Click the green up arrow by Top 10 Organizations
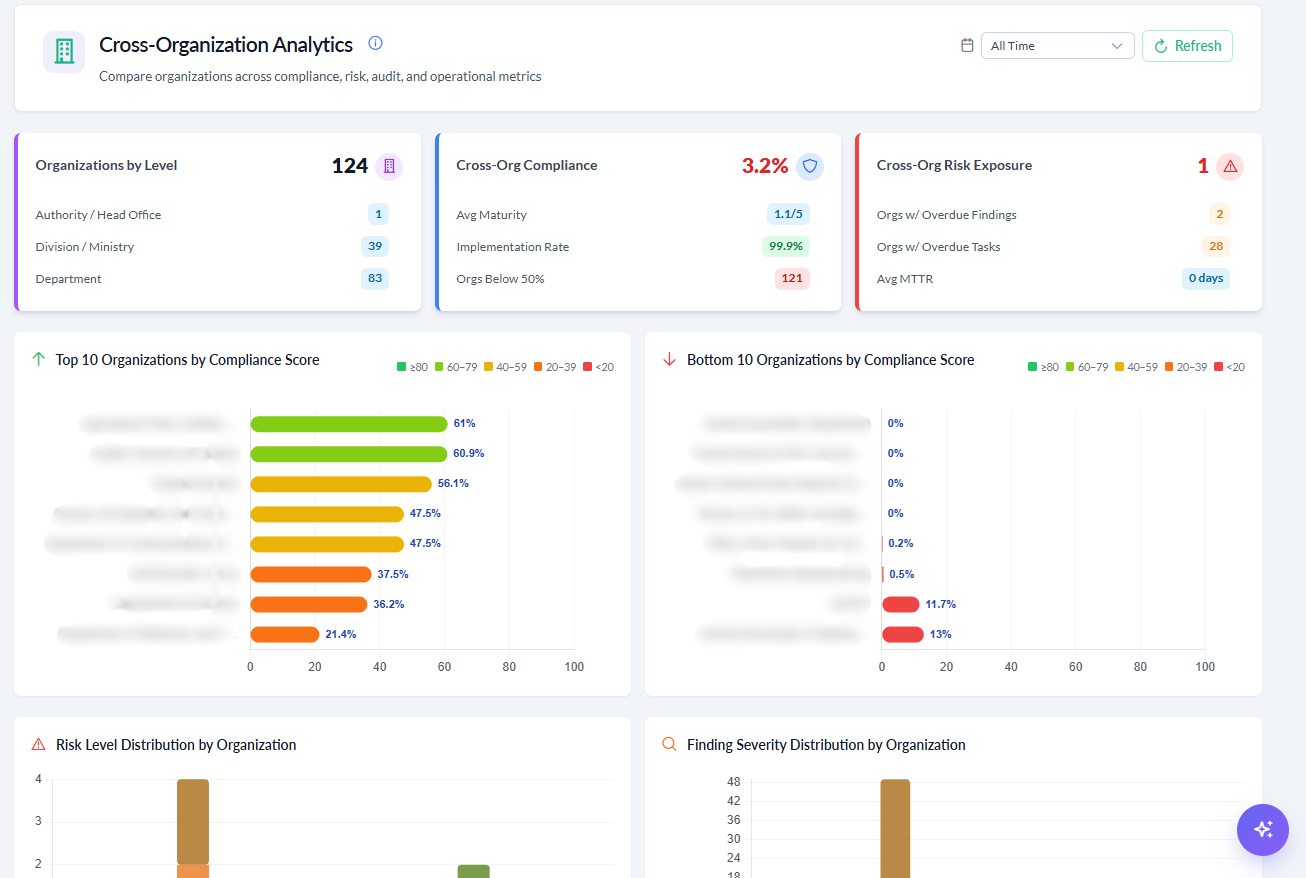Screen dimensions: 1306x878 click(39, 359)
